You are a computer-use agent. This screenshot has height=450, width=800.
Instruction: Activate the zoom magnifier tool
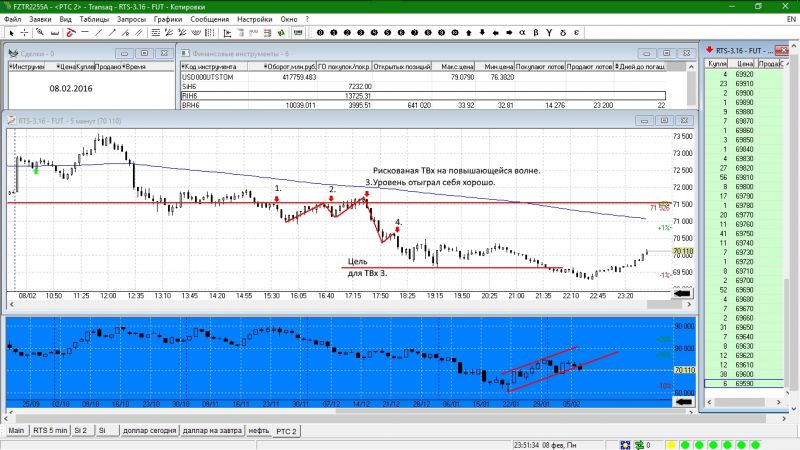coord(40,33)
